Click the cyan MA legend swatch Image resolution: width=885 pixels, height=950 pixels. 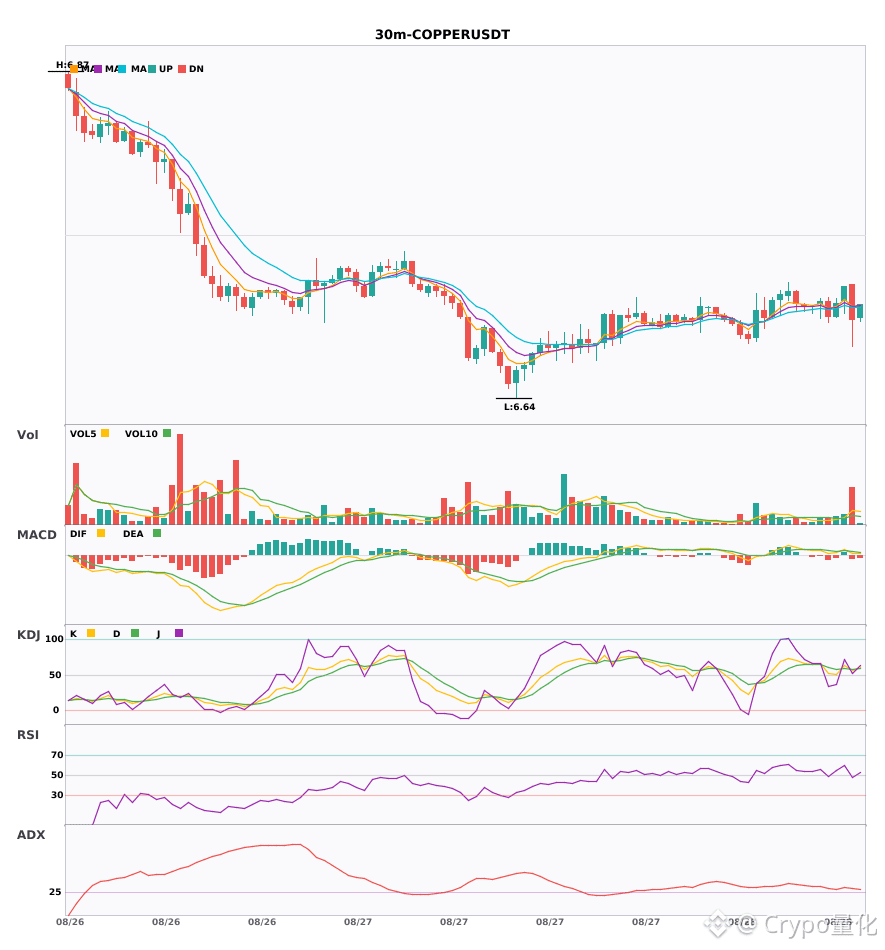click(122, 69)
